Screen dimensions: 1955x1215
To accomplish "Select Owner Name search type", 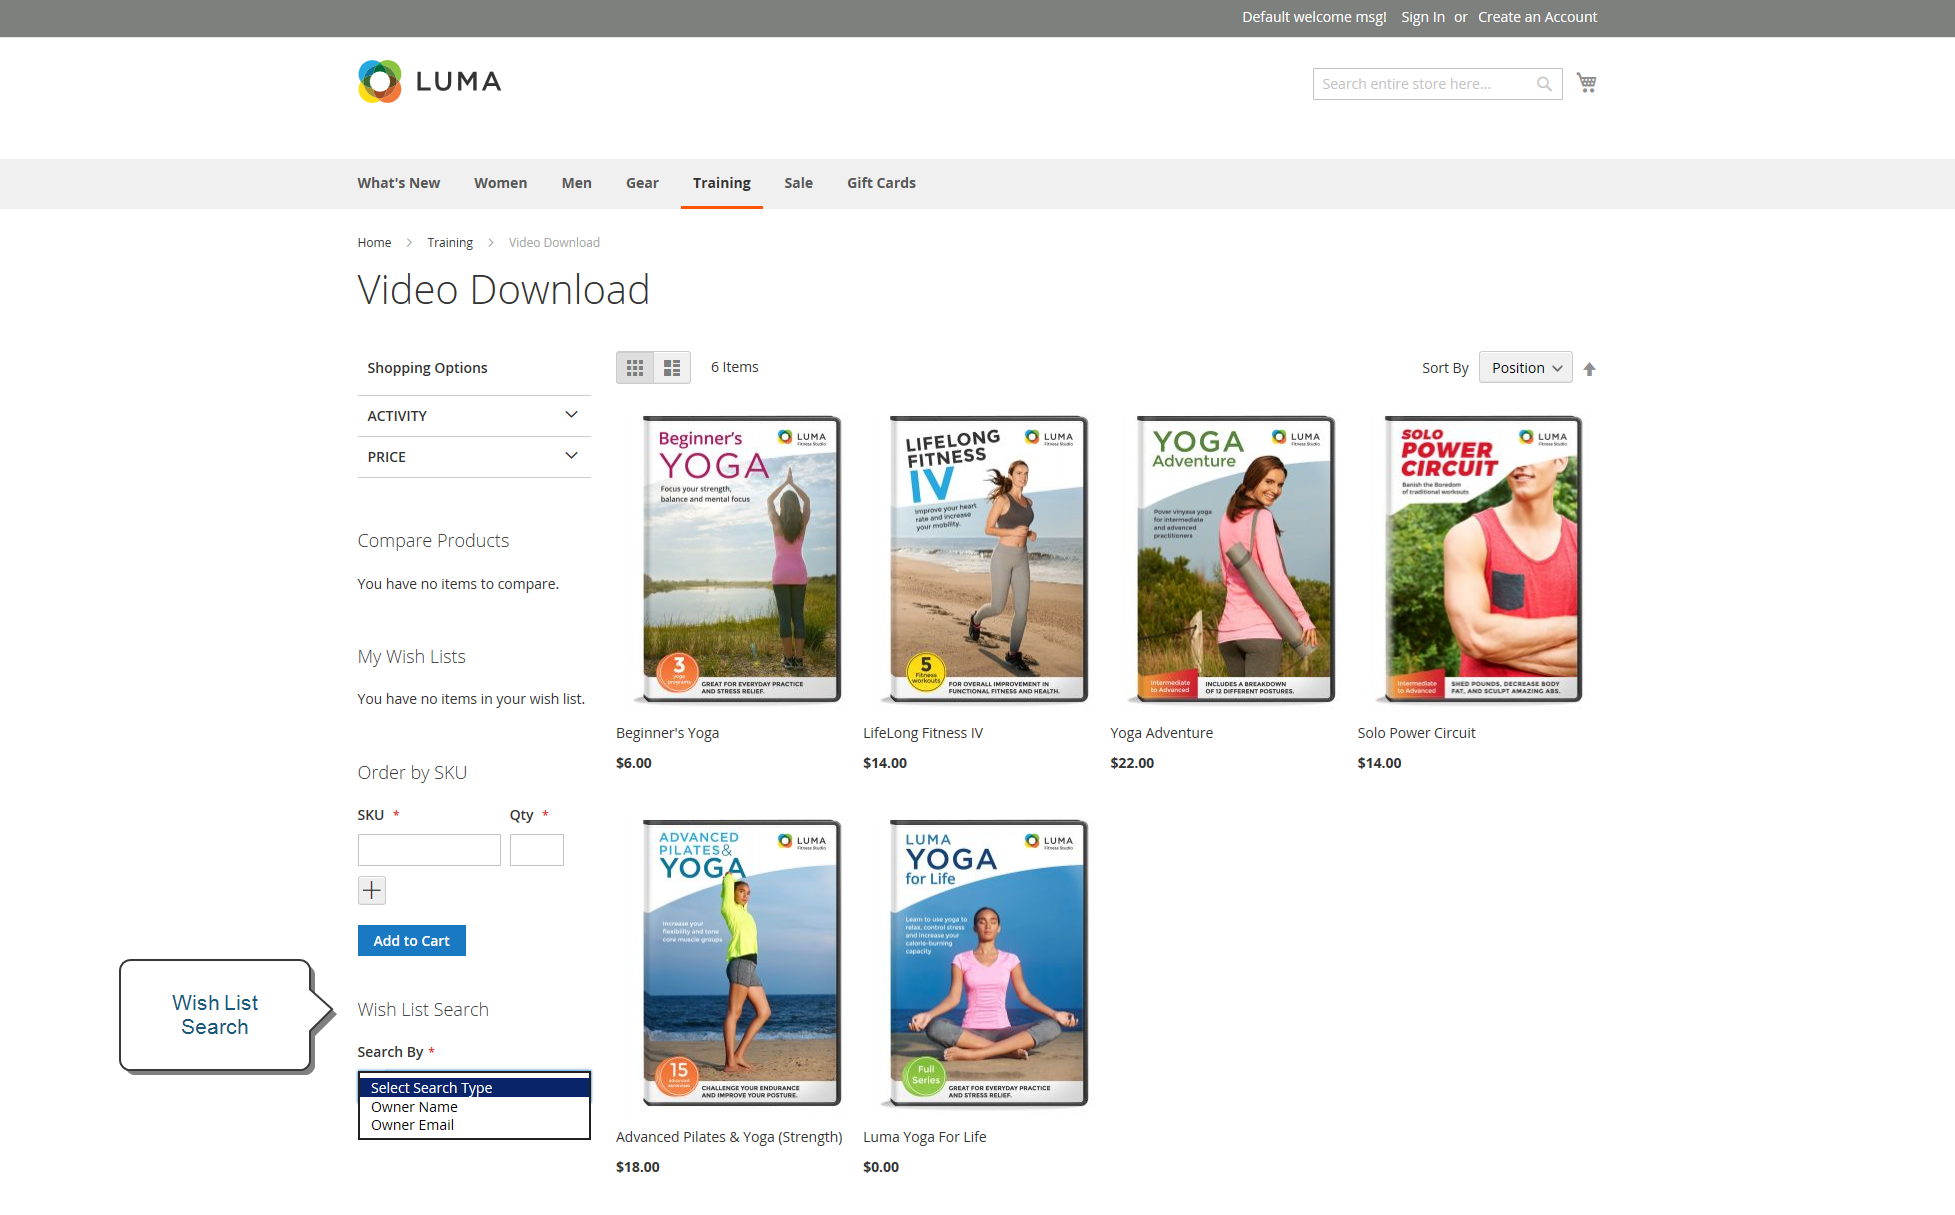I will pos(474,1107).
